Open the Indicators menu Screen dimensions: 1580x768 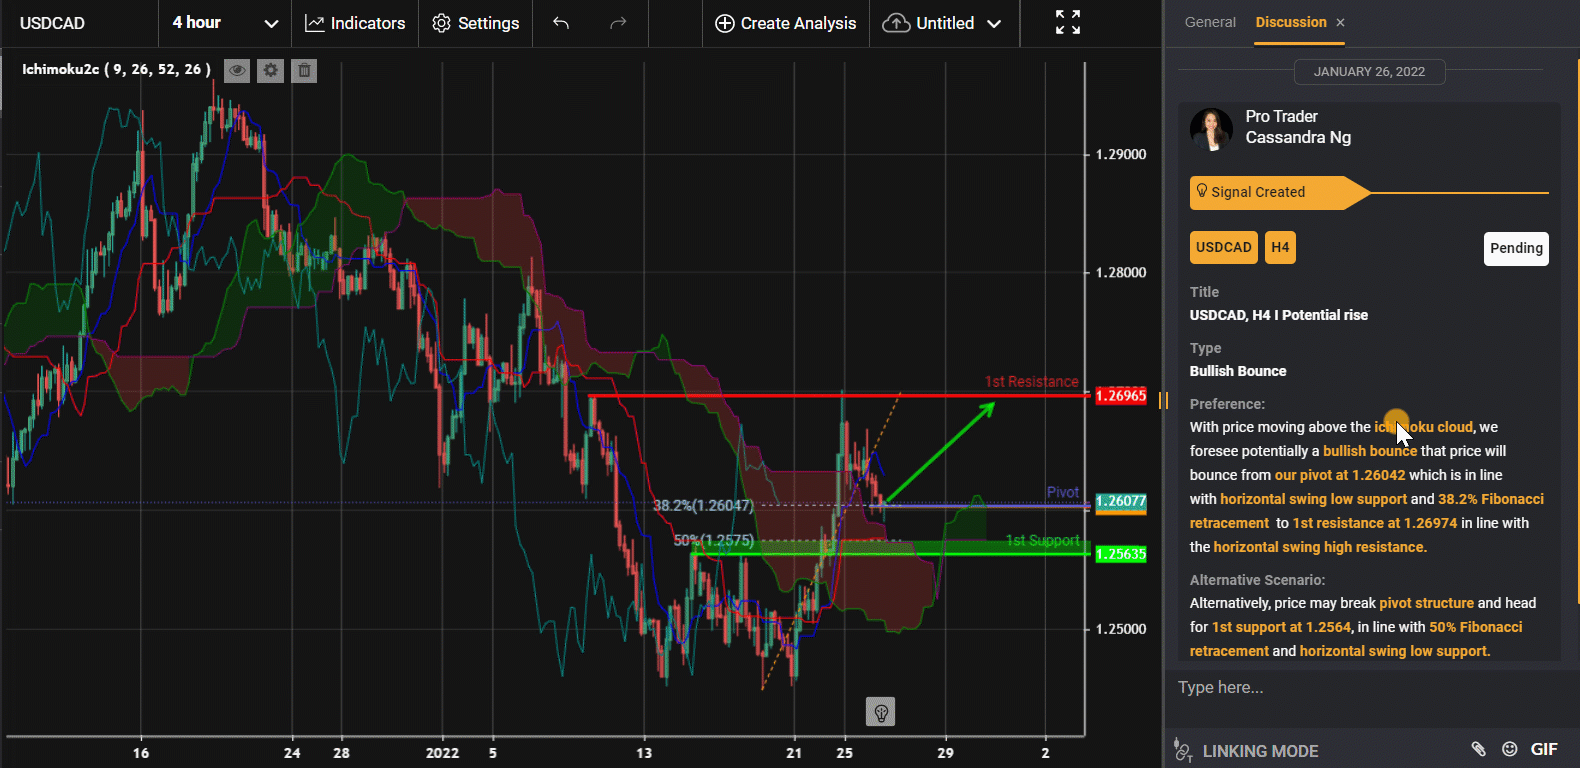pyautogui.click(x=355, y=23)
